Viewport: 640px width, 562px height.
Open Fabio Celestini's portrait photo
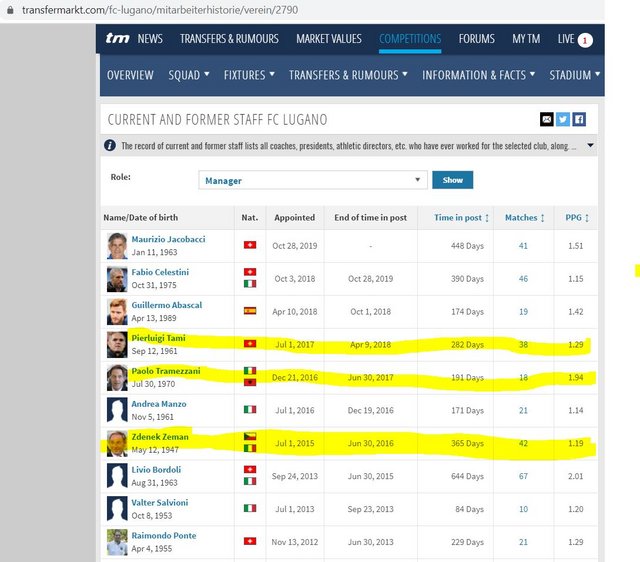pyautogui.click(x=117, y=279)
